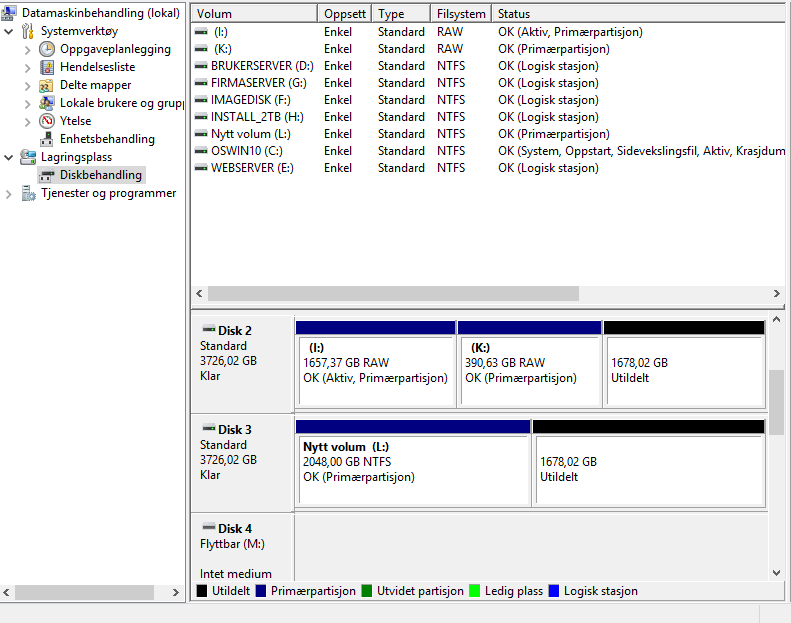Click the drive icon next to WEBSERVER (E:)
Screen dimensions: 791x623
click(201, 168)
